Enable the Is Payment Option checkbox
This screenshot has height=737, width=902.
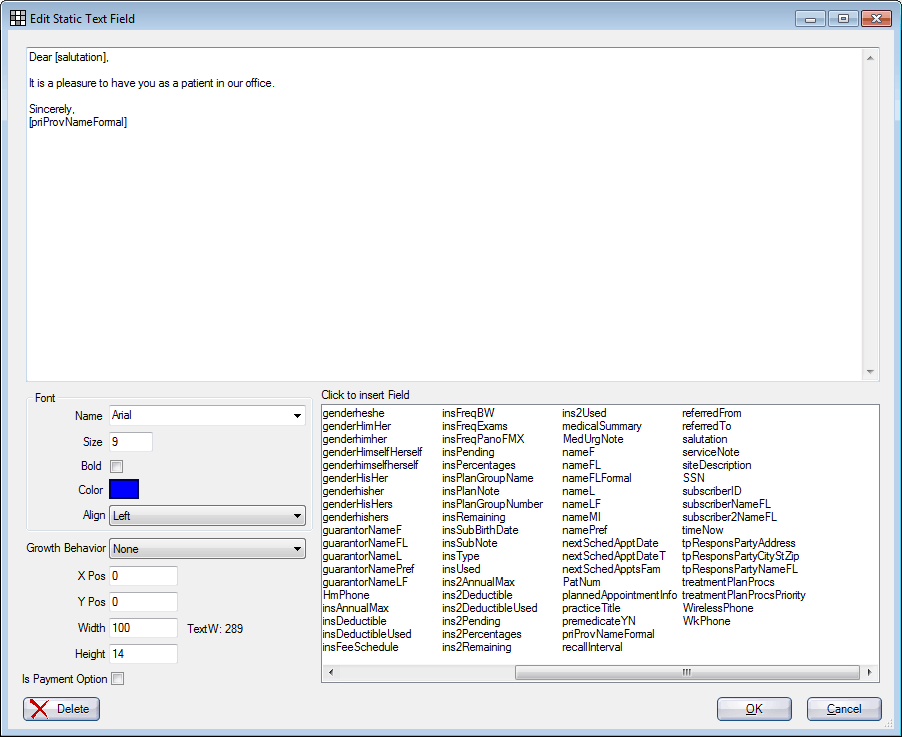pos(116,678)
